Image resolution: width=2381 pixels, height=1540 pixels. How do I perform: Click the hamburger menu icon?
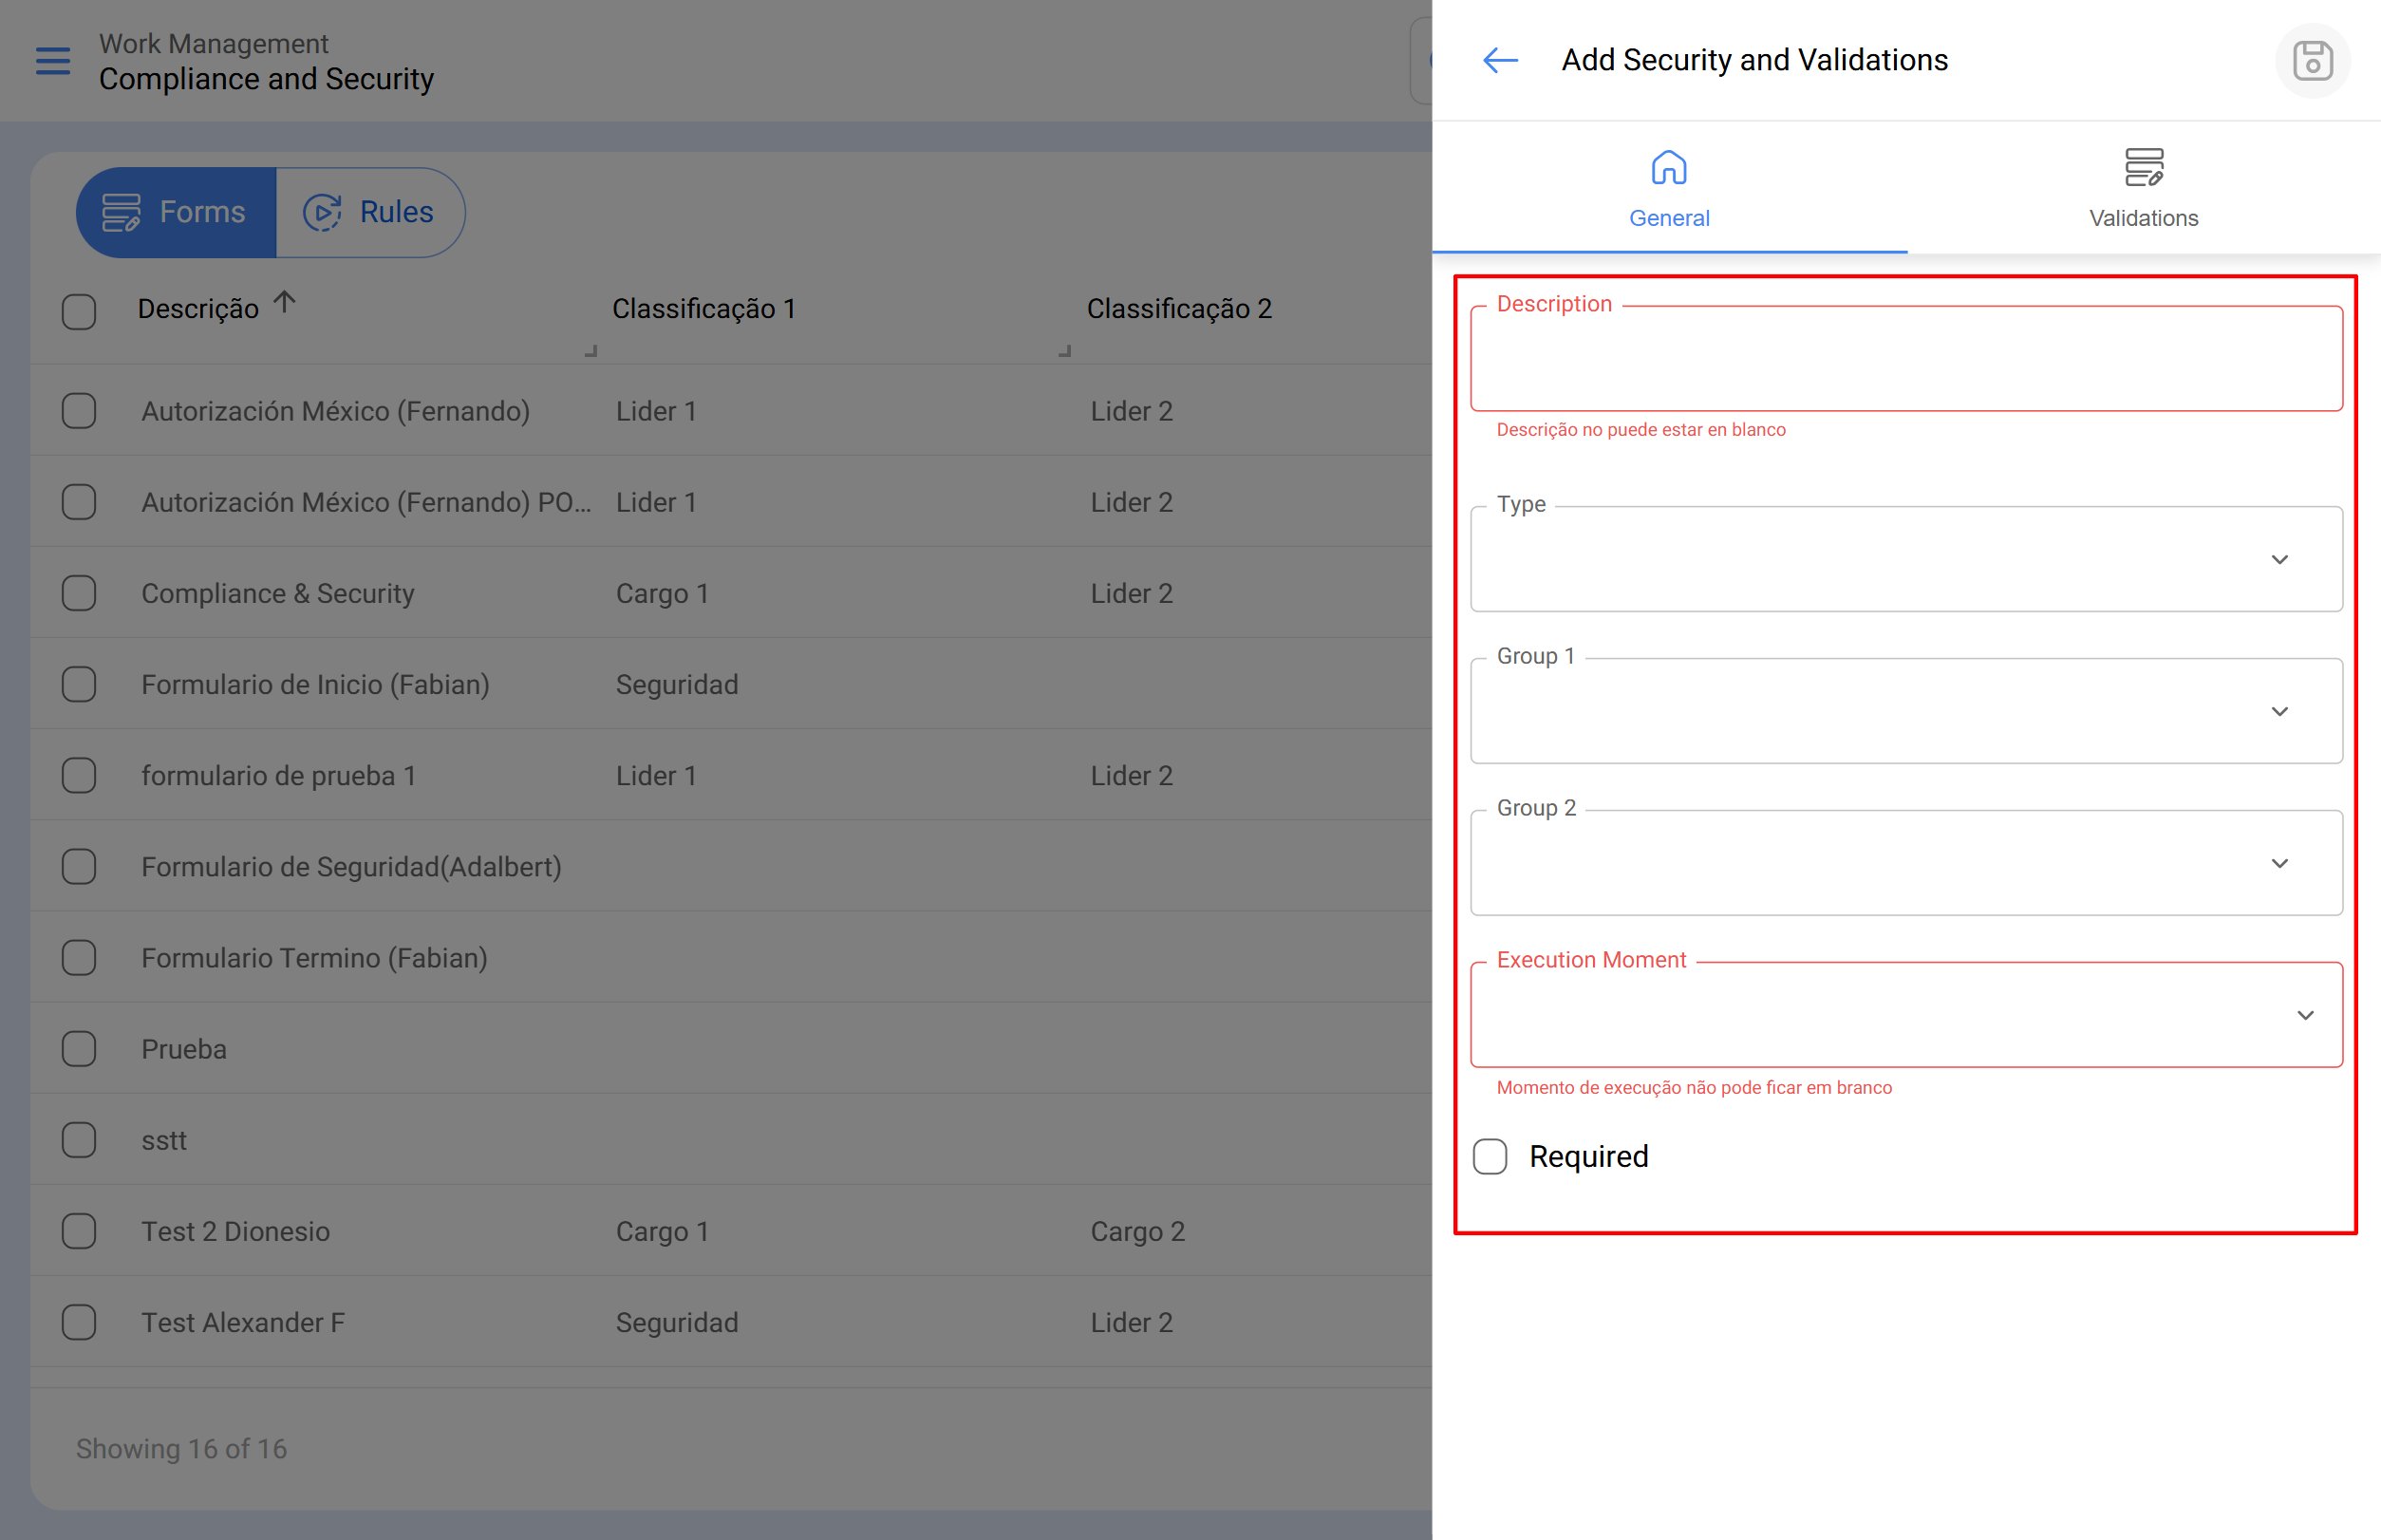coord(53,61)
